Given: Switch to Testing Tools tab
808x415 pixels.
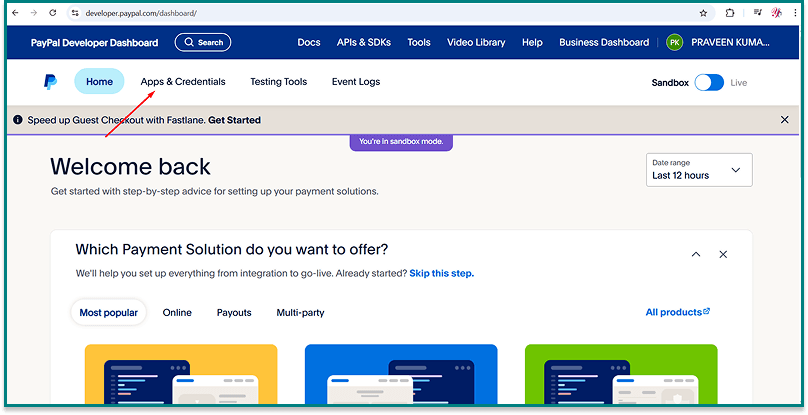Looking at the screenshot, I should tap(278, 82).
